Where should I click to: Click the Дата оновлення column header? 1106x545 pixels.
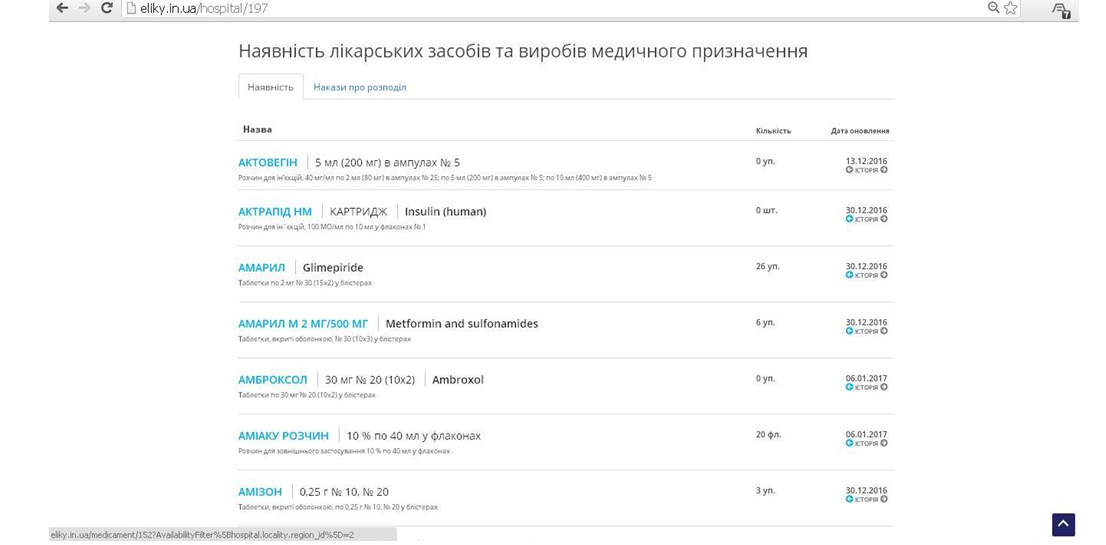click(x=859, y=131)
